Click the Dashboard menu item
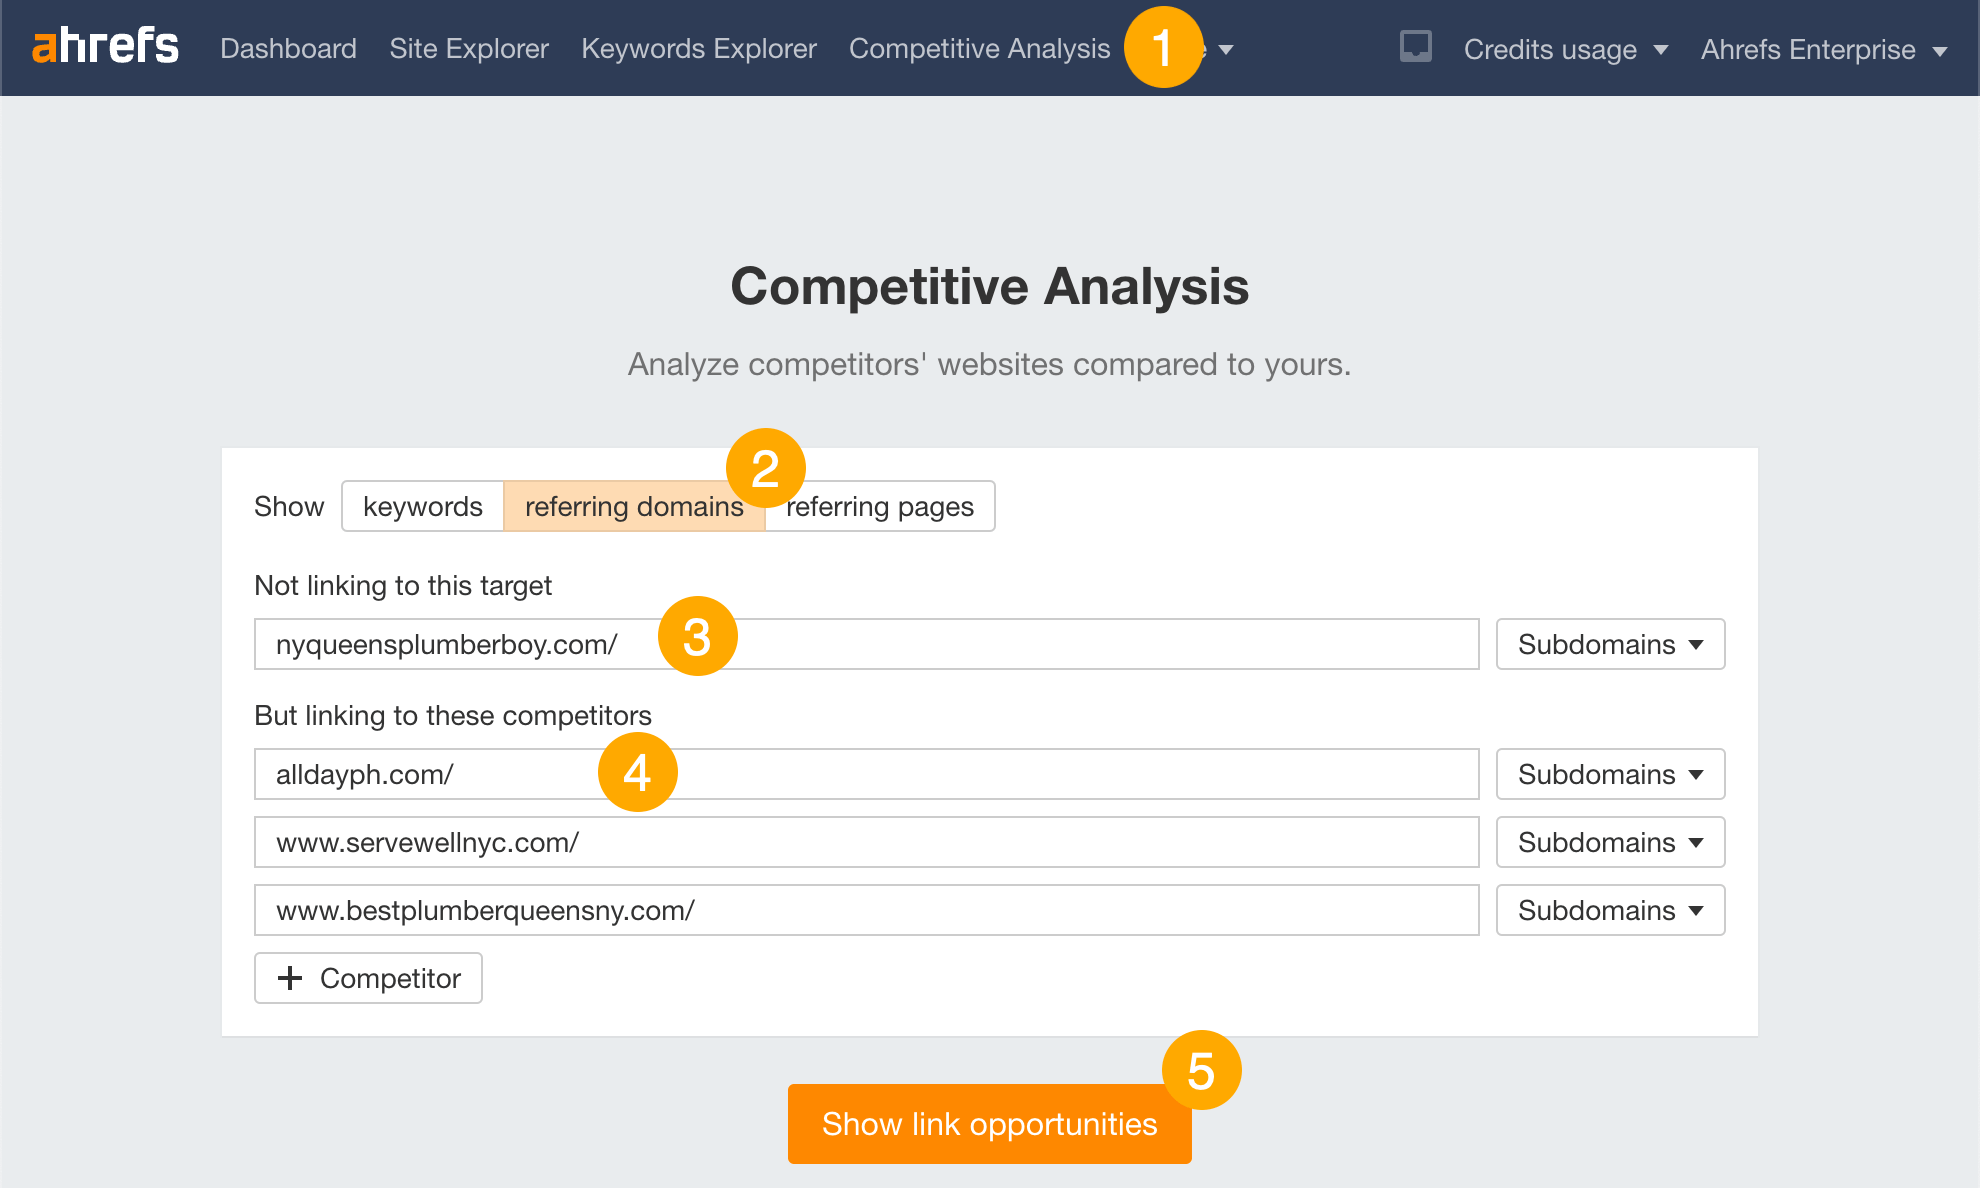This screenshot has height=1188, width=1980. (x=289, y=47)
